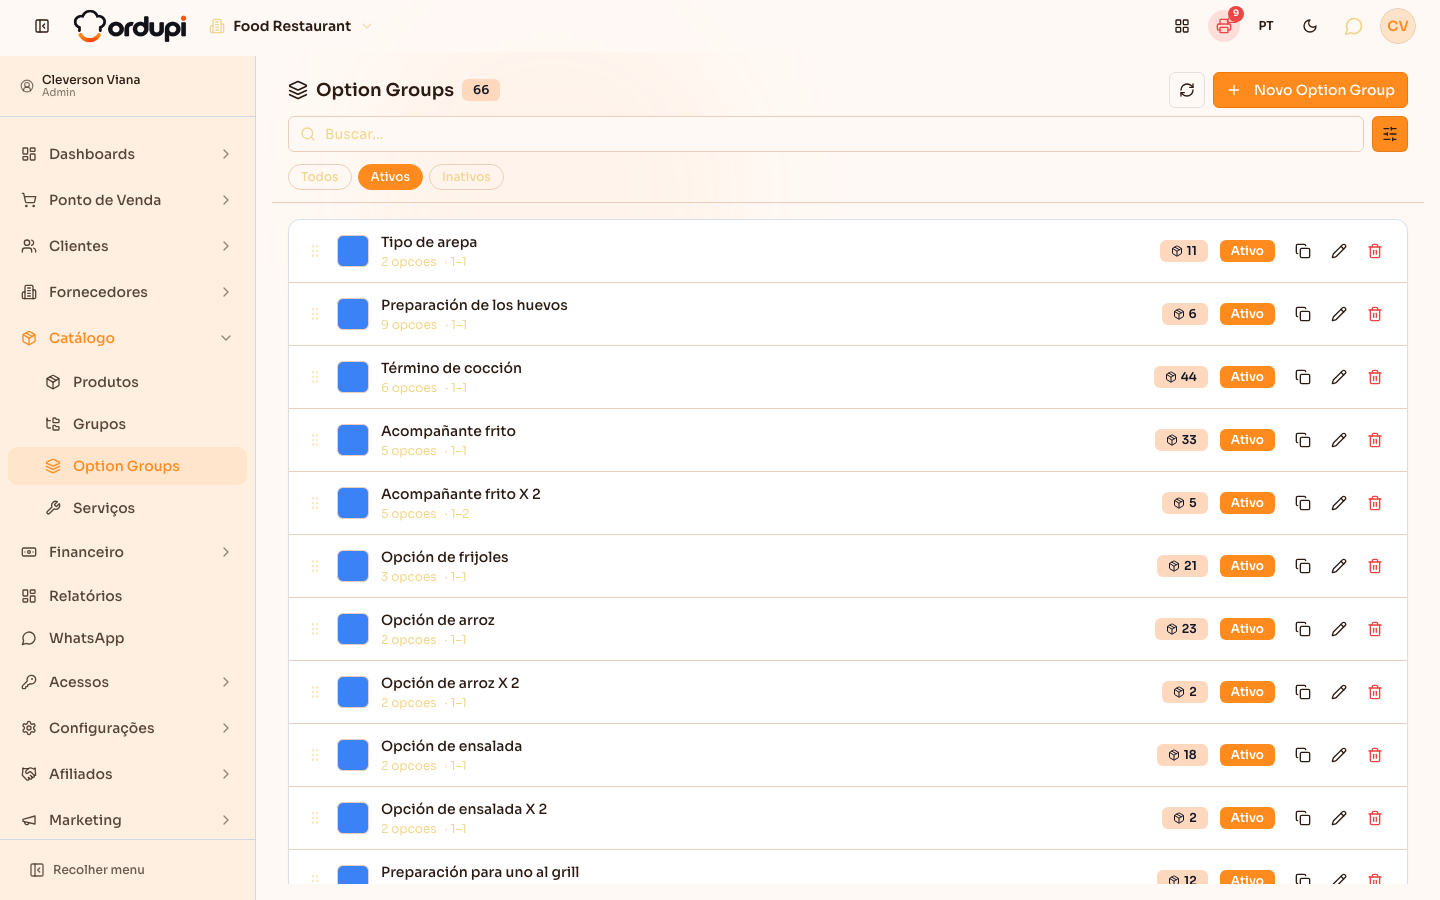Select the Inativos filter tab
1440x900 pixels.
point(466,177)
